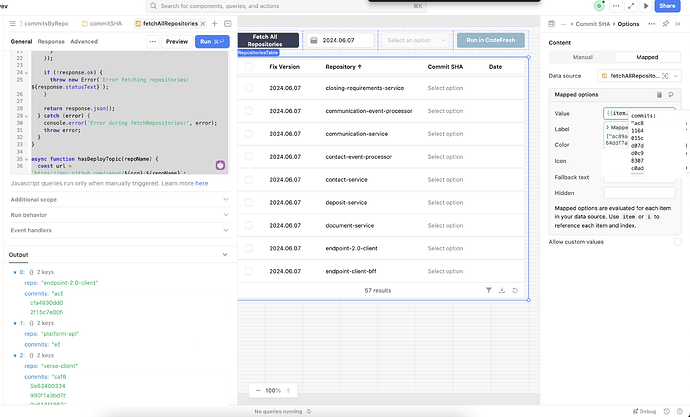Check the document-service row

coord(249,225)
